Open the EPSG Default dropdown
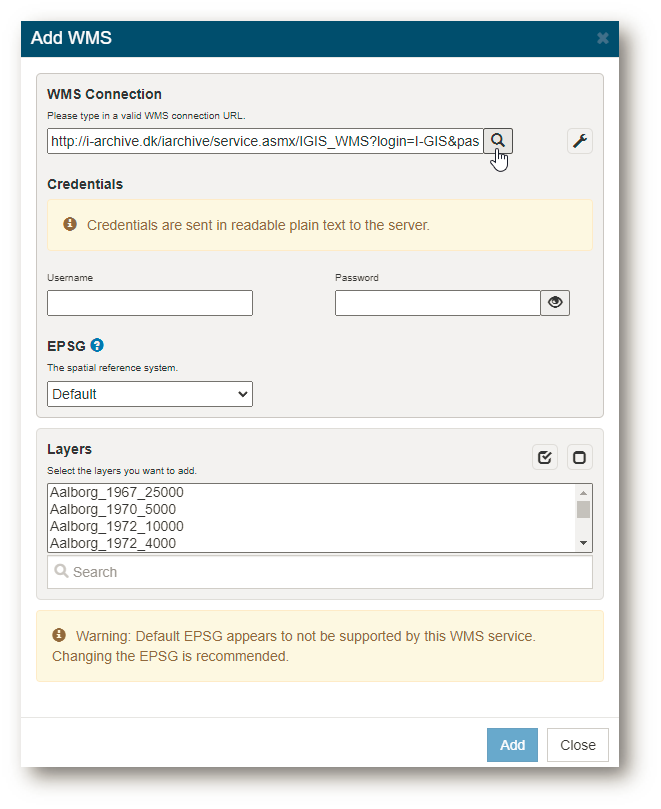Viewport: 661px width, 809px height. click(150, 394)
